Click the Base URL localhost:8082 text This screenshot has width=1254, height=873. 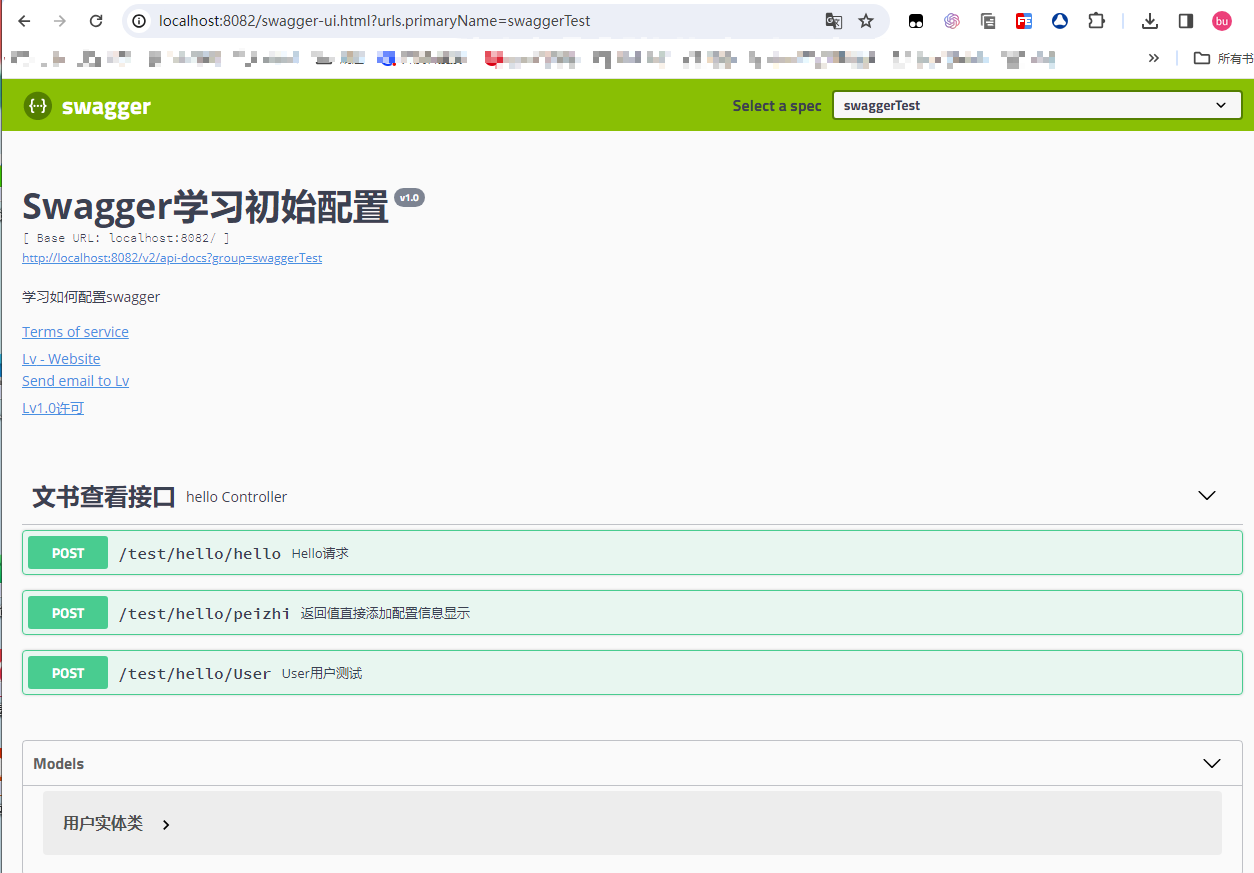pyautogui.click(x=126, y=238)
